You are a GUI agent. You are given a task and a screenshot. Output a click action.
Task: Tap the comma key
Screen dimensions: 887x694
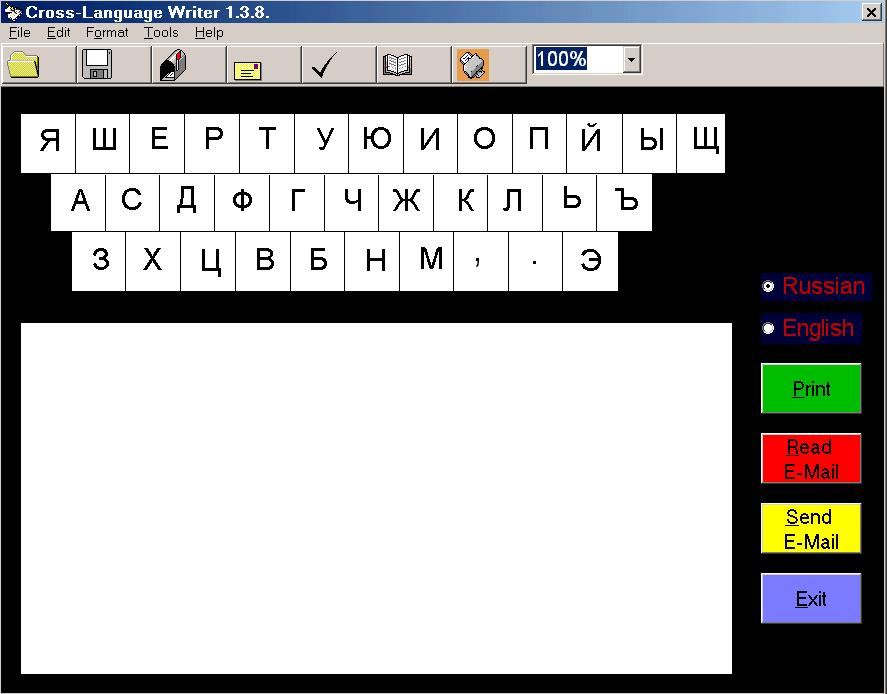point(481,261)
